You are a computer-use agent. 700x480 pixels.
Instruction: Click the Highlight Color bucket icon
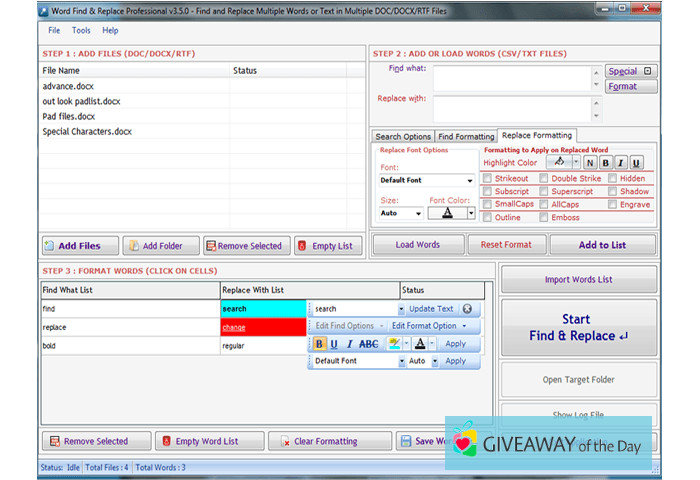559,162
